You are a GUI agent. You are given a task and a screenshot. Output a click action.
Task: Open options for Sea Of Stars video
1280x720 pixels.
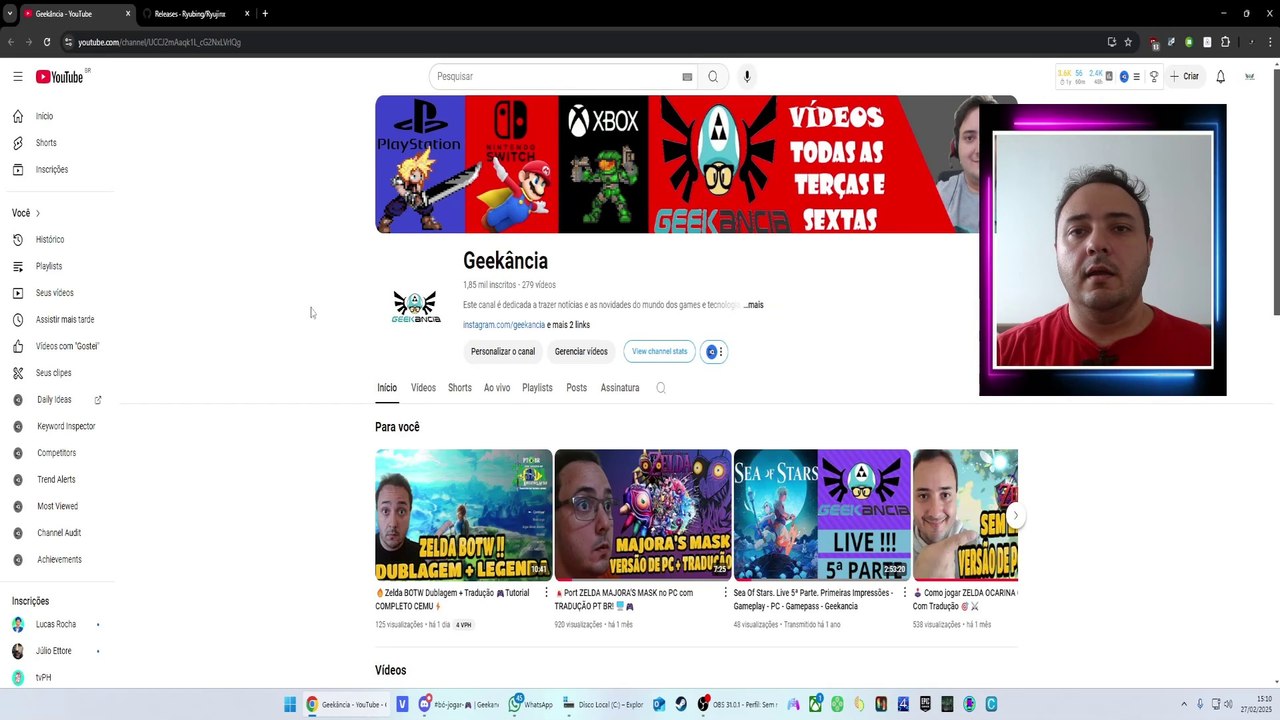(x=904, y=593)
